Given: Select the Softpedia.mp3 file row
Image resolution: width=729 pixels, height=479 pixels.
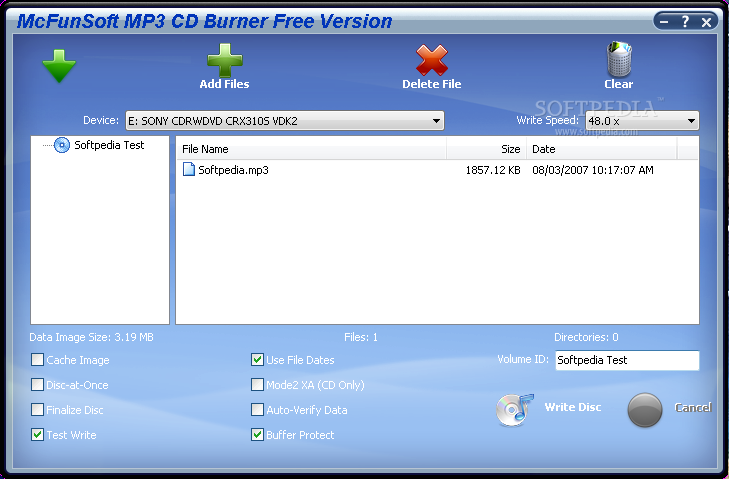Looking at the screenshot, I should pos(437,170).
